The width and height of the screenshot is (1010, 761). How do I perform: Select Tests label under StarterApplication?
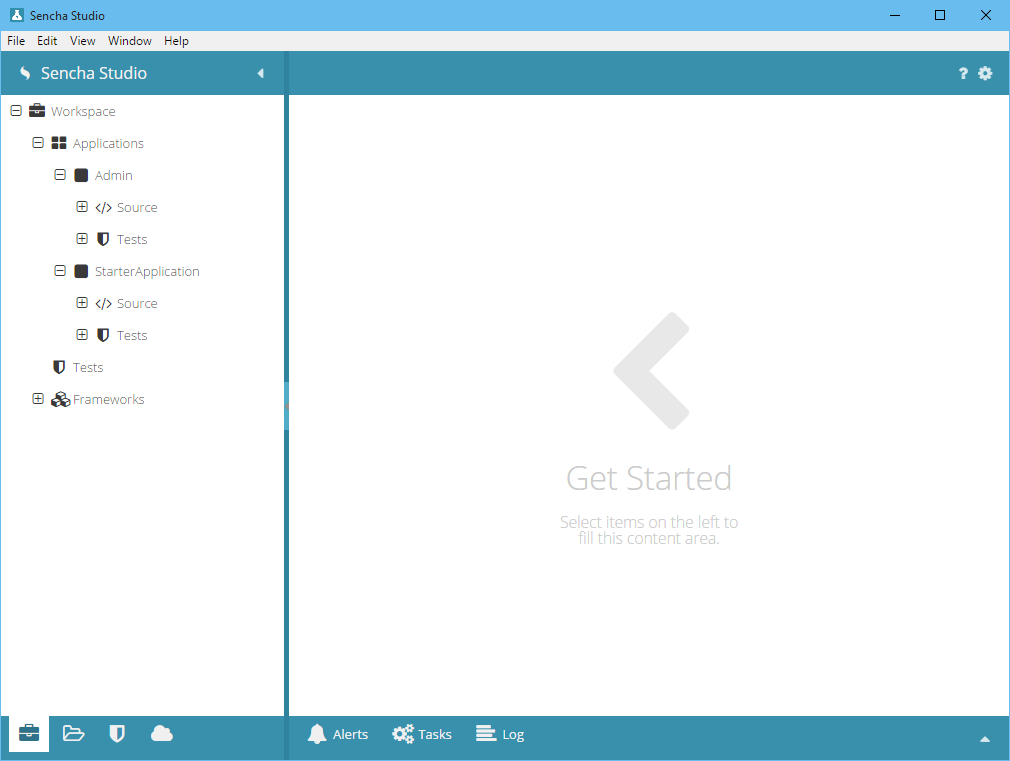point(132,336)
